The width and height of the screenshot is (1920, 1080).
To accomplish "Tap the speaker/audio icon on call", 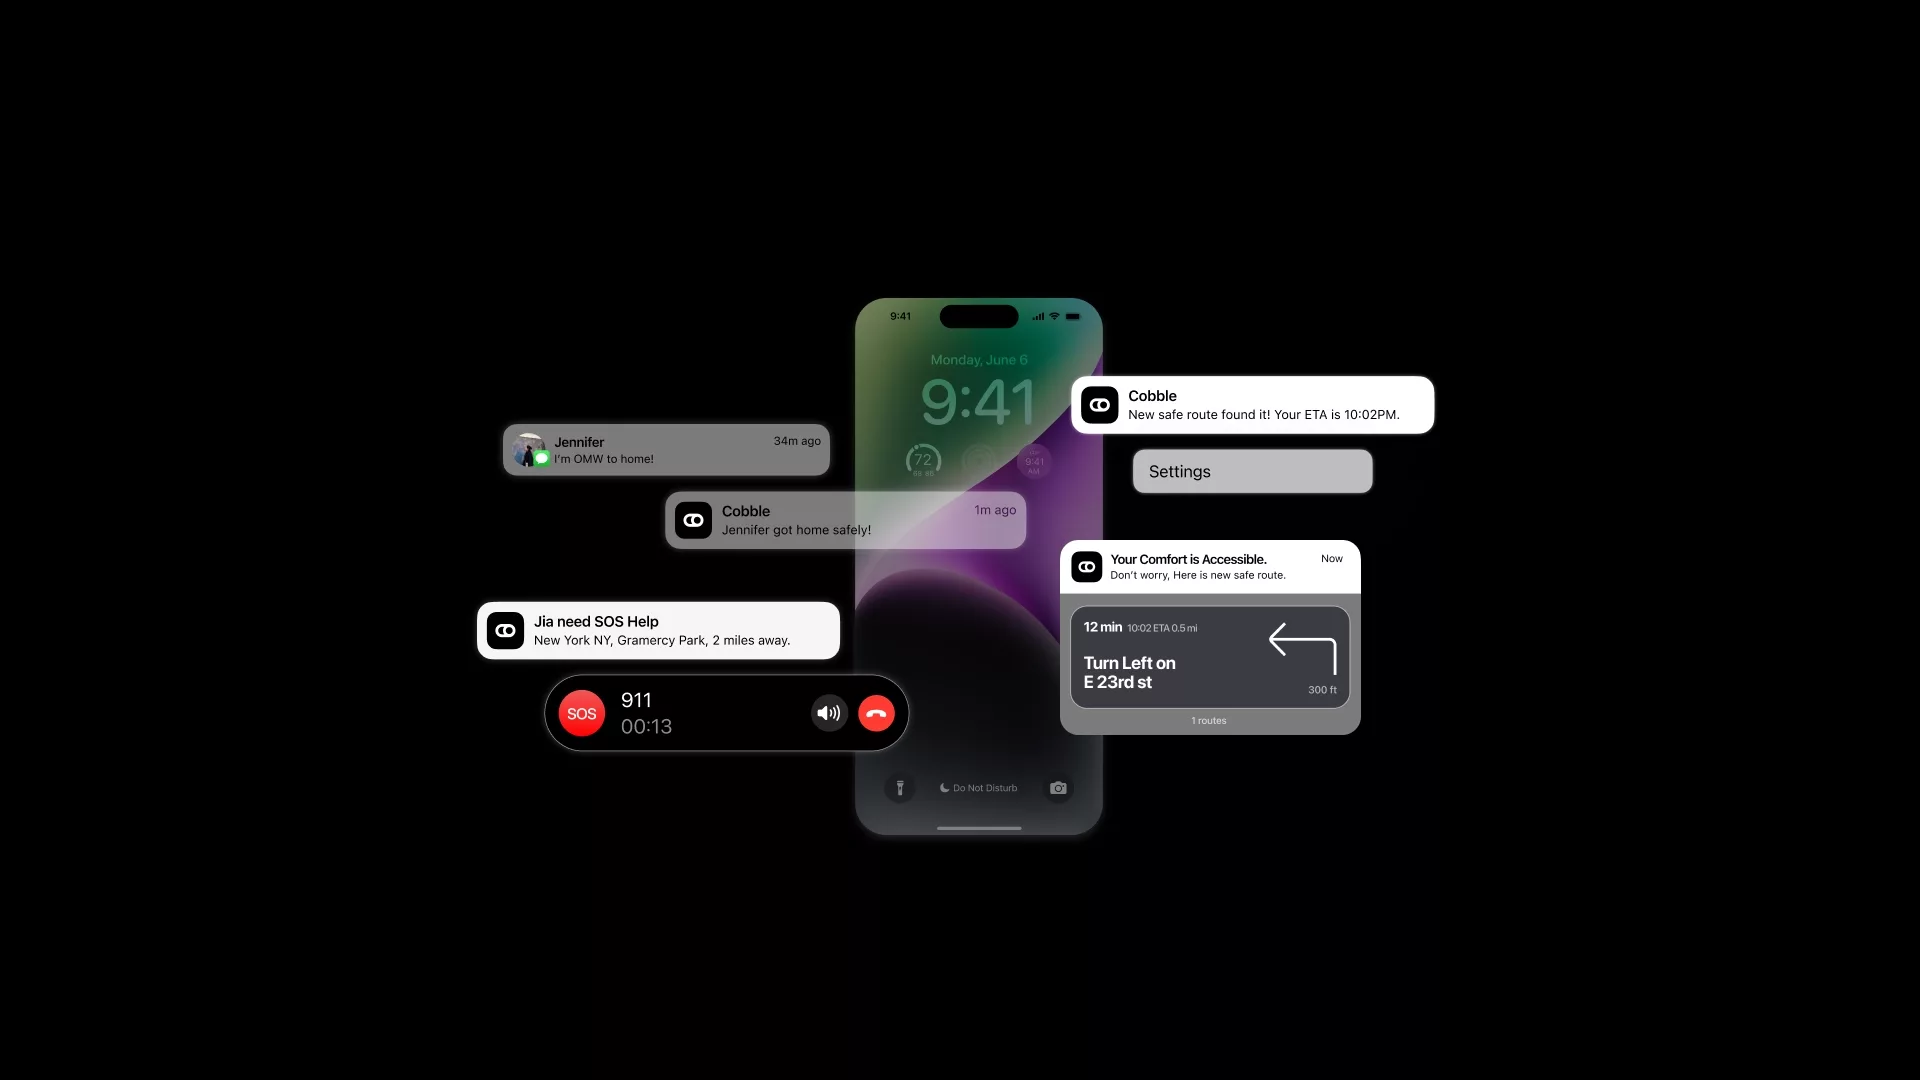I will [x=827, y=713].
